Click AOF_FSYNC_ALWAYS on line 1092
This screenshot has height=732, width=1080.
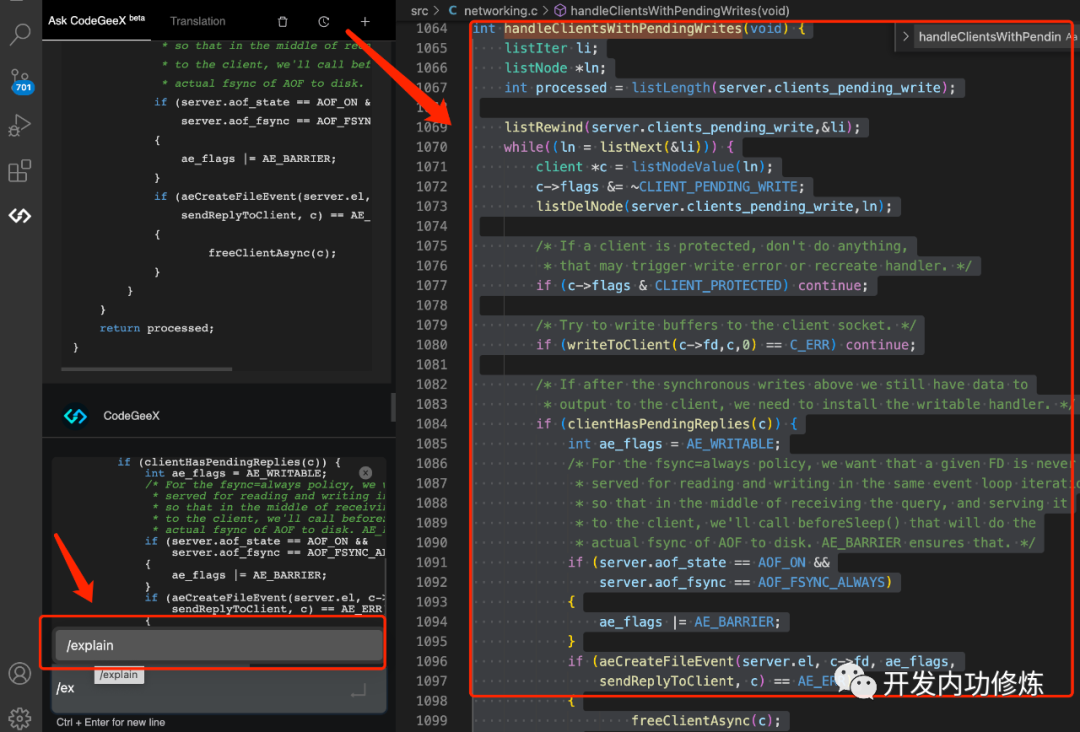click(x=821, y=583)
